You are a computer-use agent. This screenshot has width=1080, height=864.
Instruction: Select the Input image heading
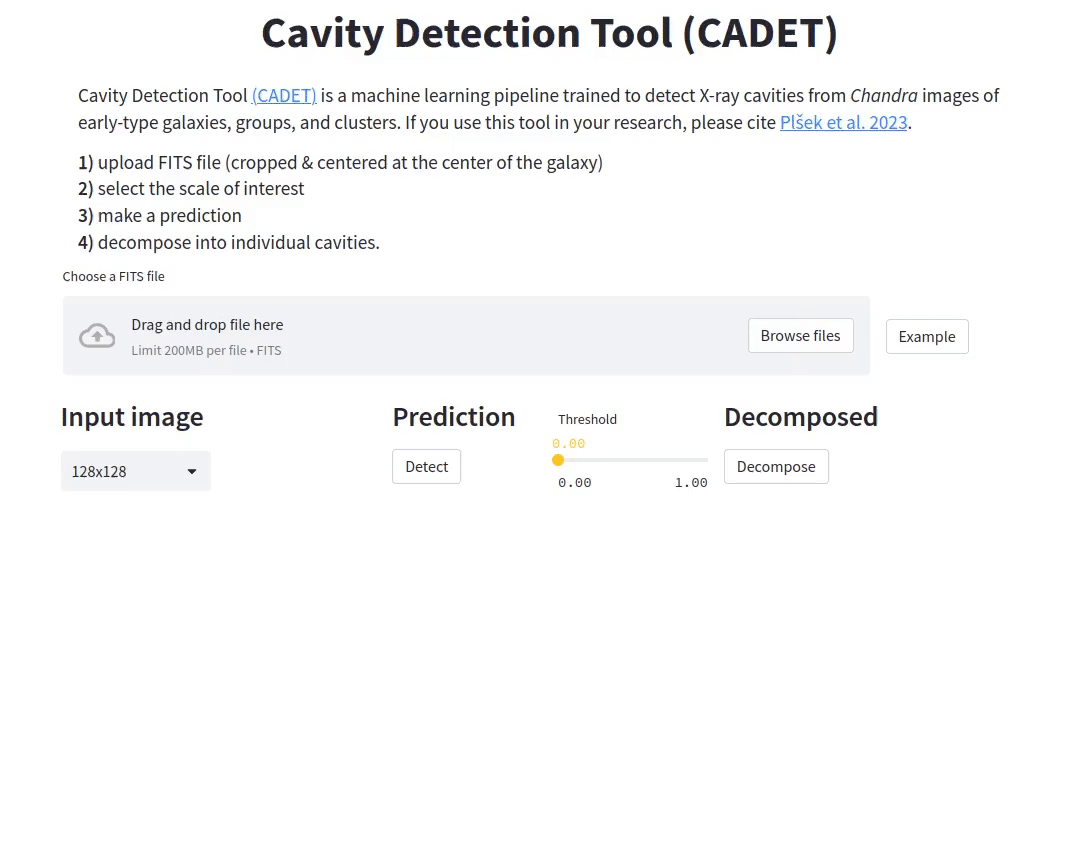coord(132,417)
